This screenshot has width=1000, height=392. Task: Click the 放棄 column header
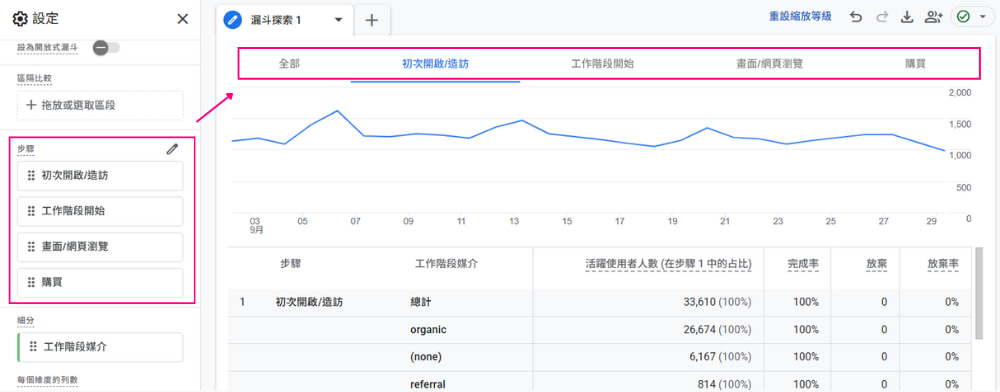tap(876, 264)
